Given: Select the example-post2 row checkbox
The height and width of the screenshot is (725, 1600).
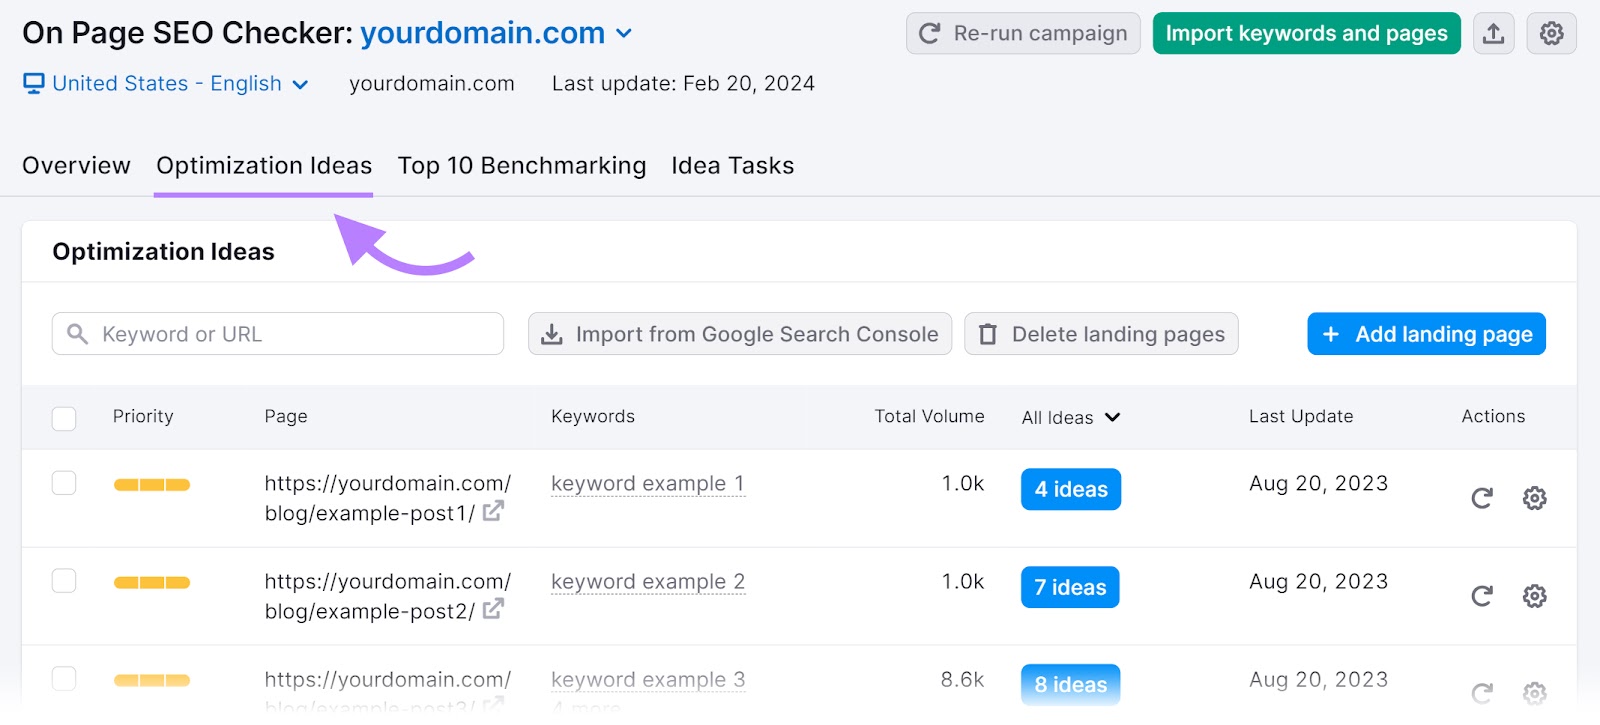Looking at the screenshot, I should (x=64, y=581).
